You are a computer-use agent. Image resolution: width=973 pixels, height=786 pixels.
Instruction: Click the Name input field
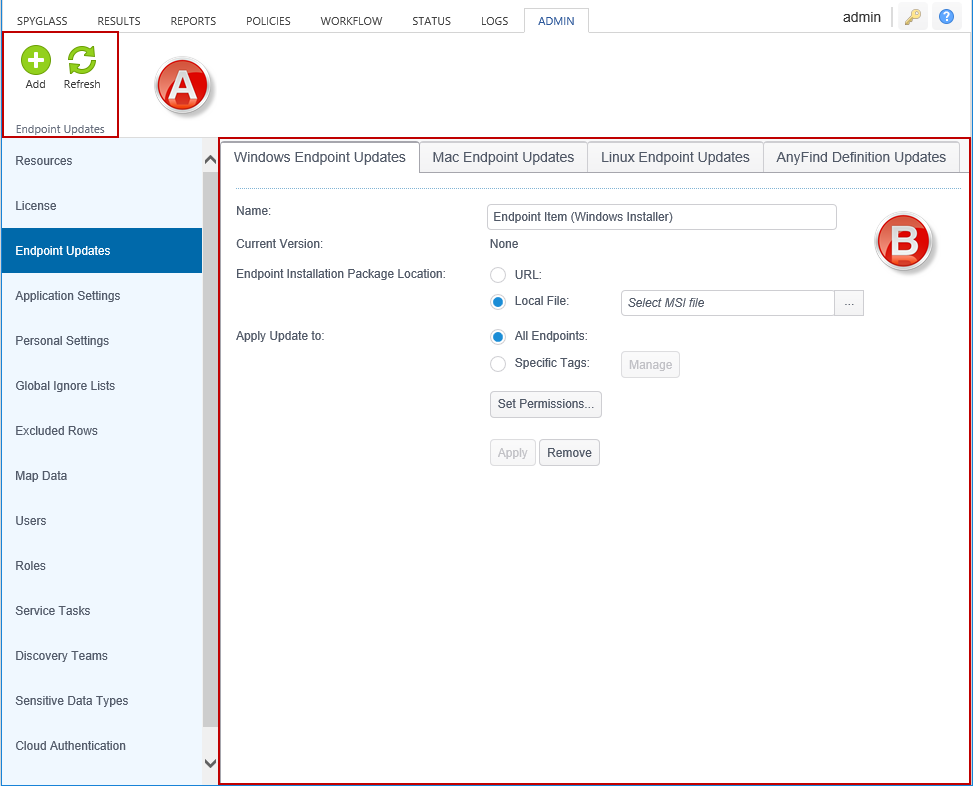[x=662, y=217]
